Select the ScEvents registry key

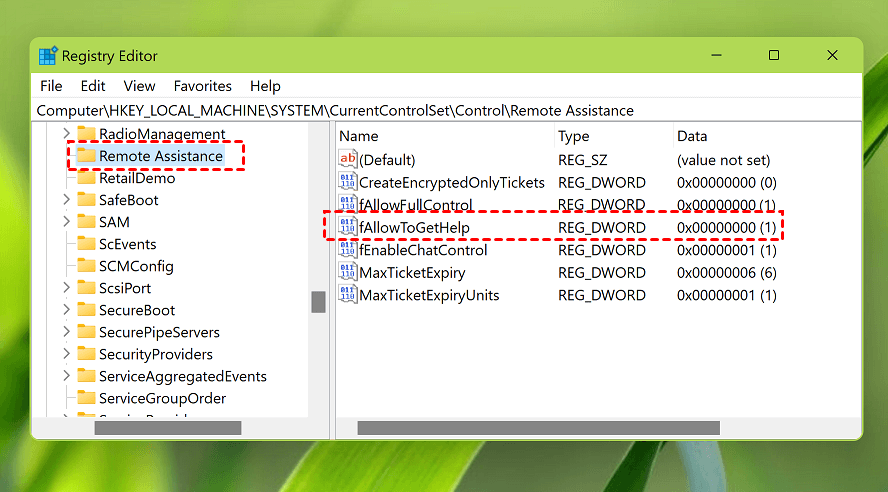coord(127,244)
